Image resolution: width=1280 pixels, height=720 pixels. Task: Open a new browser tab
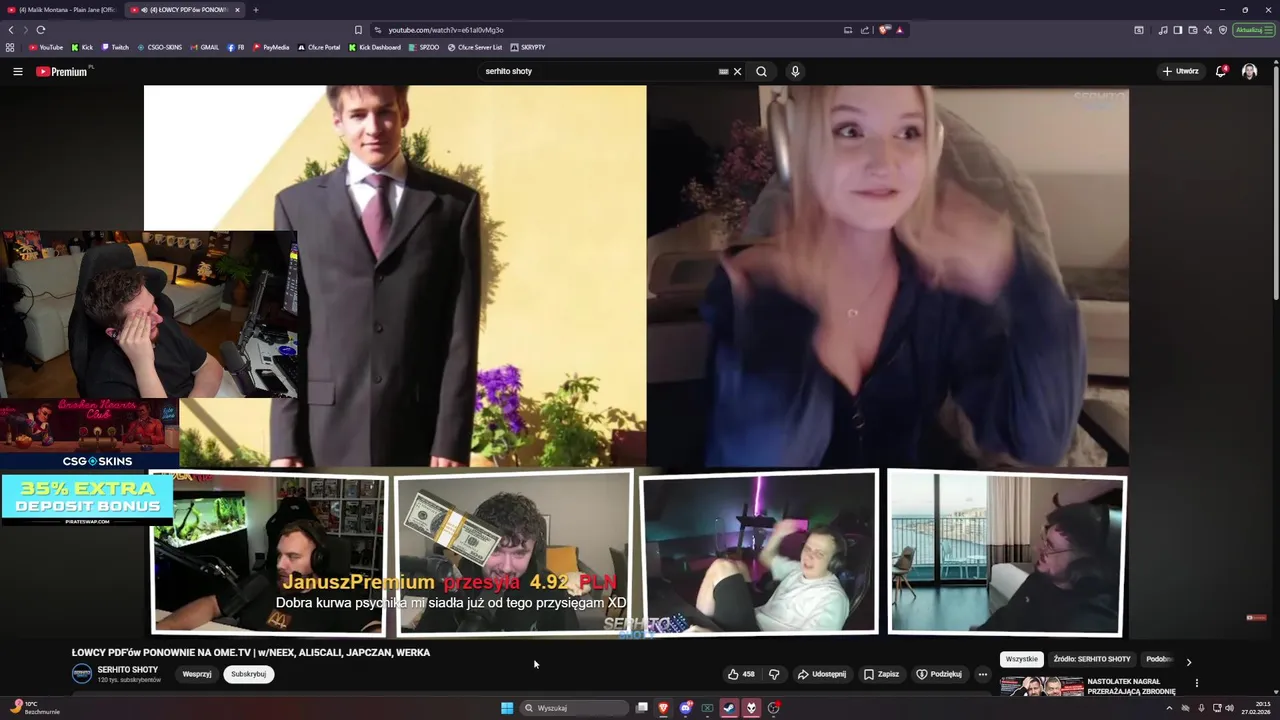[255, 10]
